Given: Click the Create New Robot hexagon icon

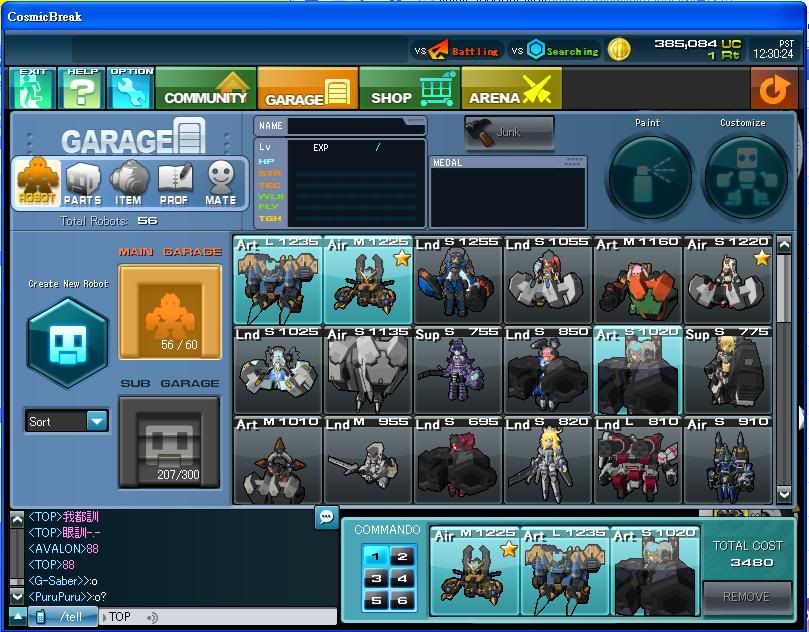Looking at the screenshot, I should pos(68,341).
